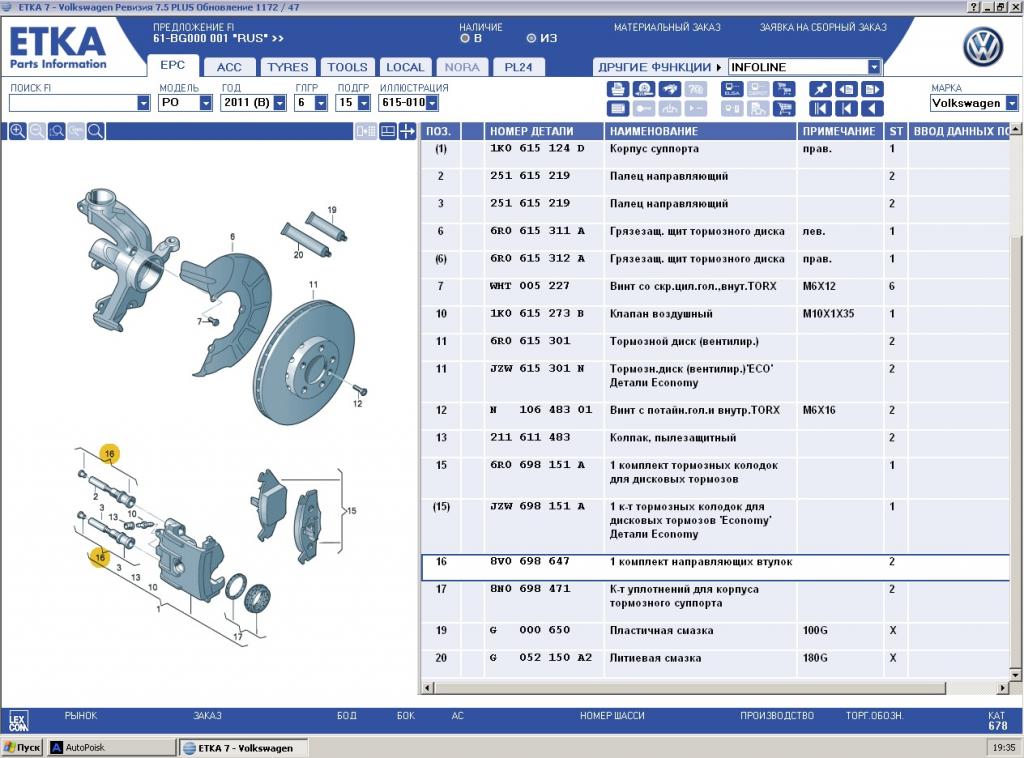Screen dimensions: 1024x758
Task: Switch to the PL24 tab
Action: tap(518, 67)
